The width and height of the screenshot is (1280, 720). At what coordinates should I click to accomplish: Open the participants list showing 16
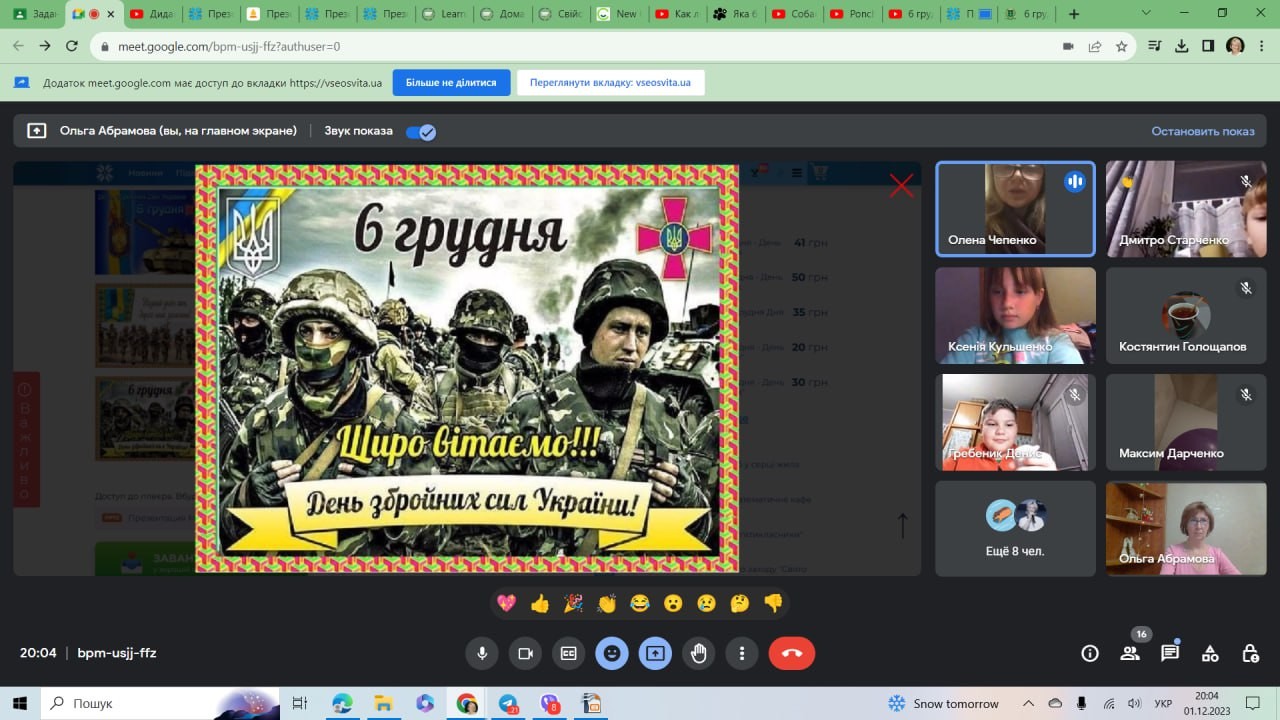pos(1130,653)
